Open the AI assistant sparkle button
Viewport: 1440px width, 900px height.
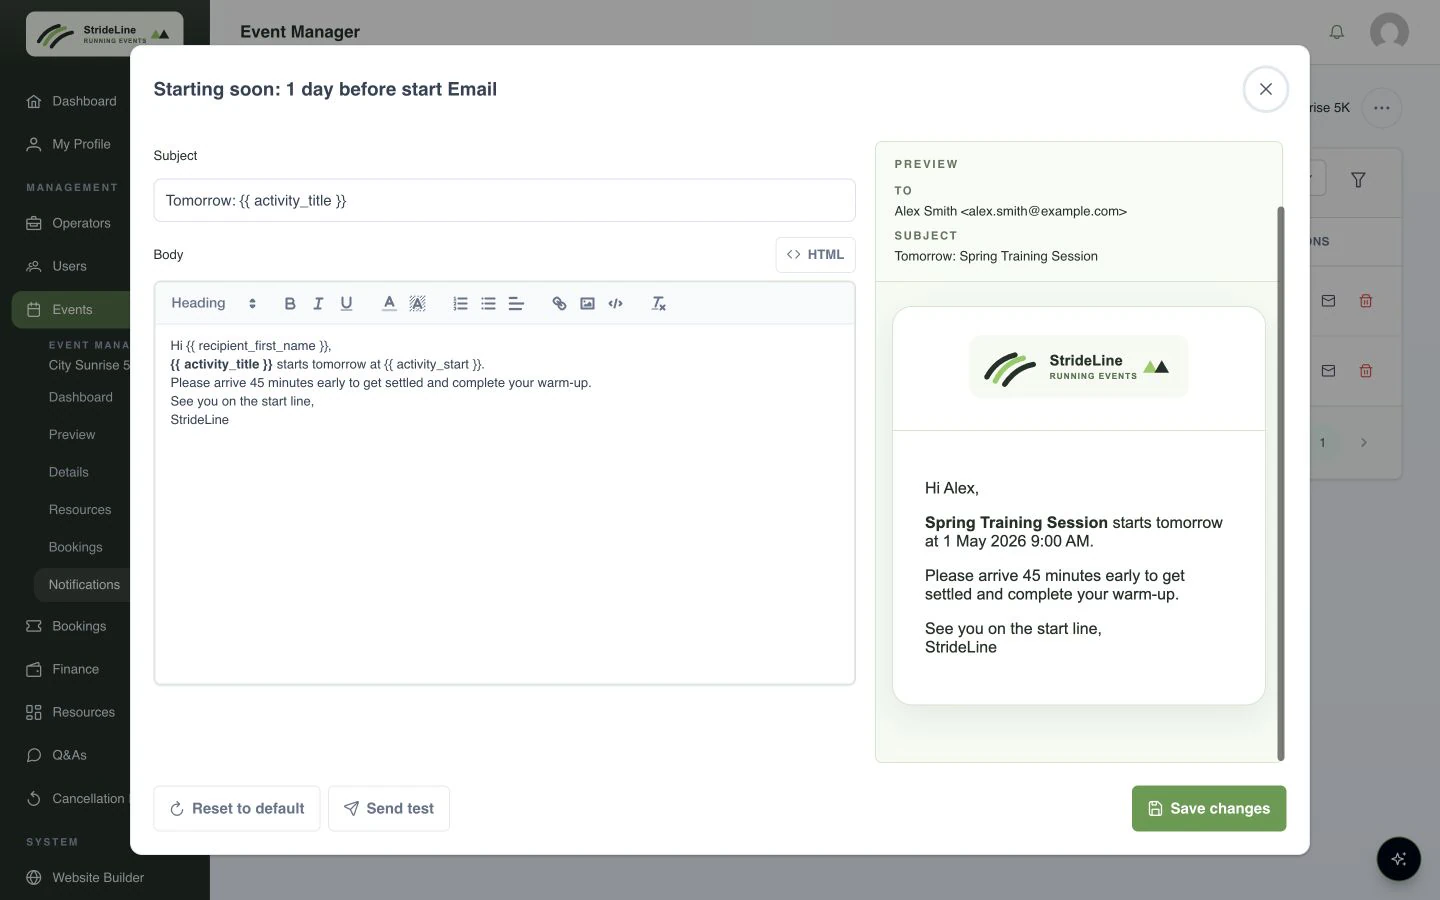[x=1398, y=858]
